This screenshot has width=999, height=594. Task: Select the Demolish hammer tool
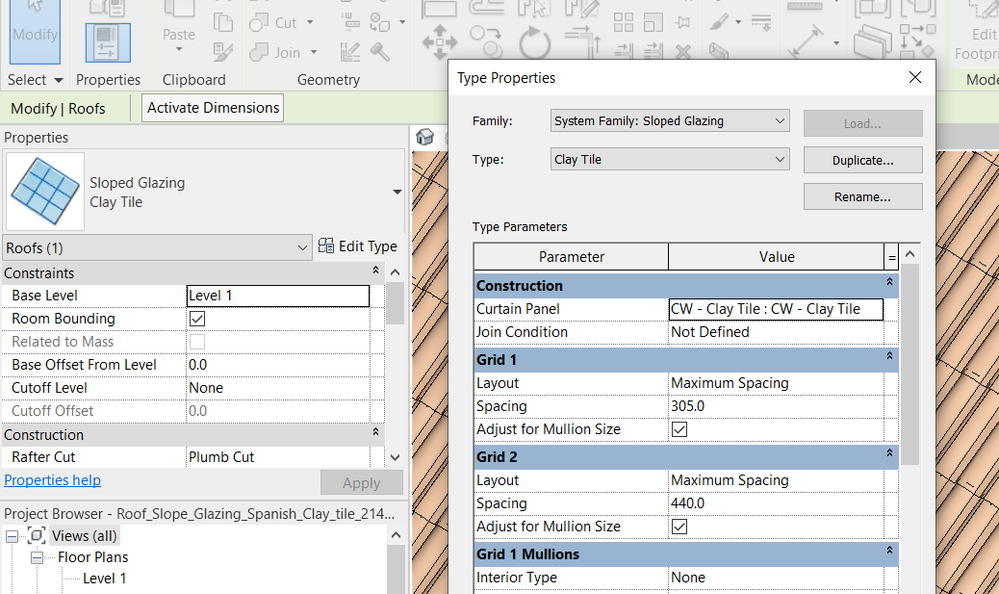click(x=380, y=52)
